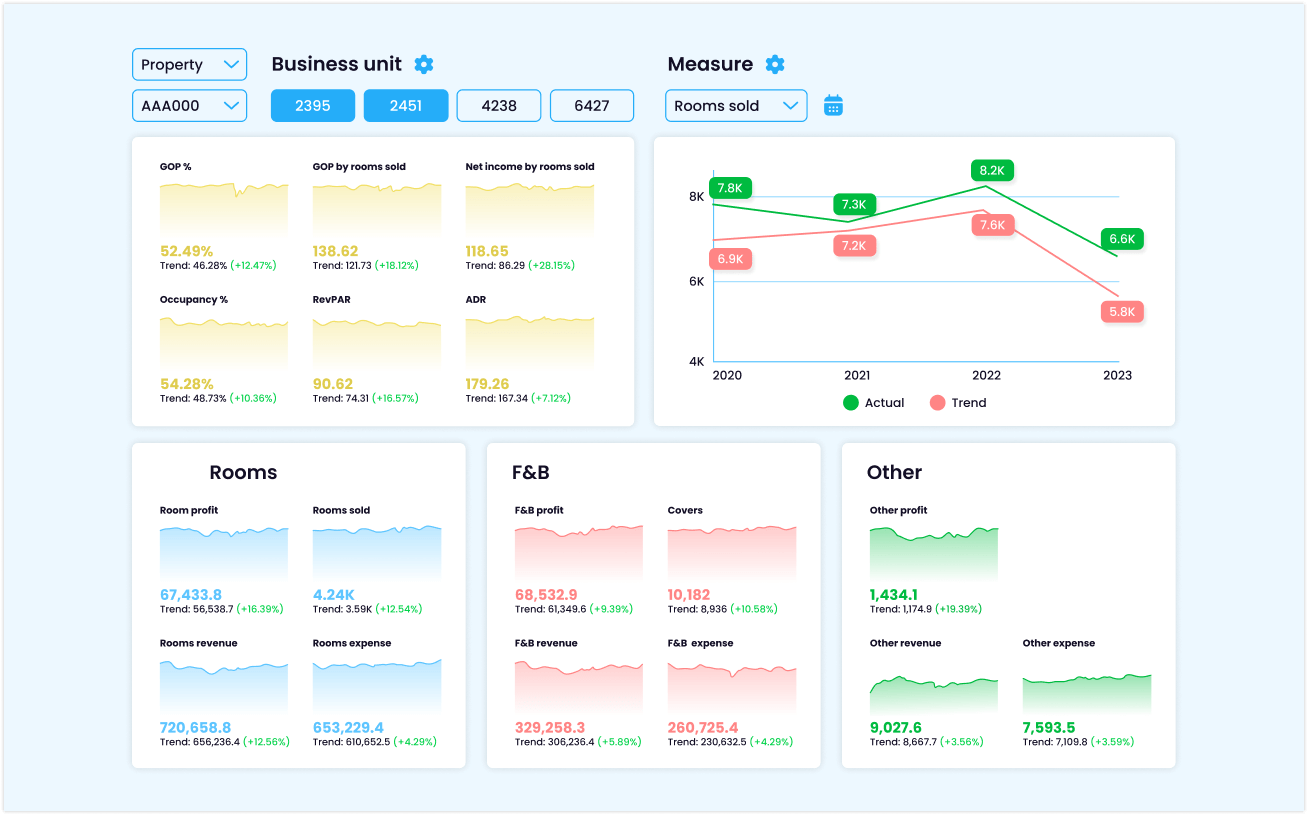Select the Covers value 10,182
Screen dimensions: 1308x815
pos(689,595)
